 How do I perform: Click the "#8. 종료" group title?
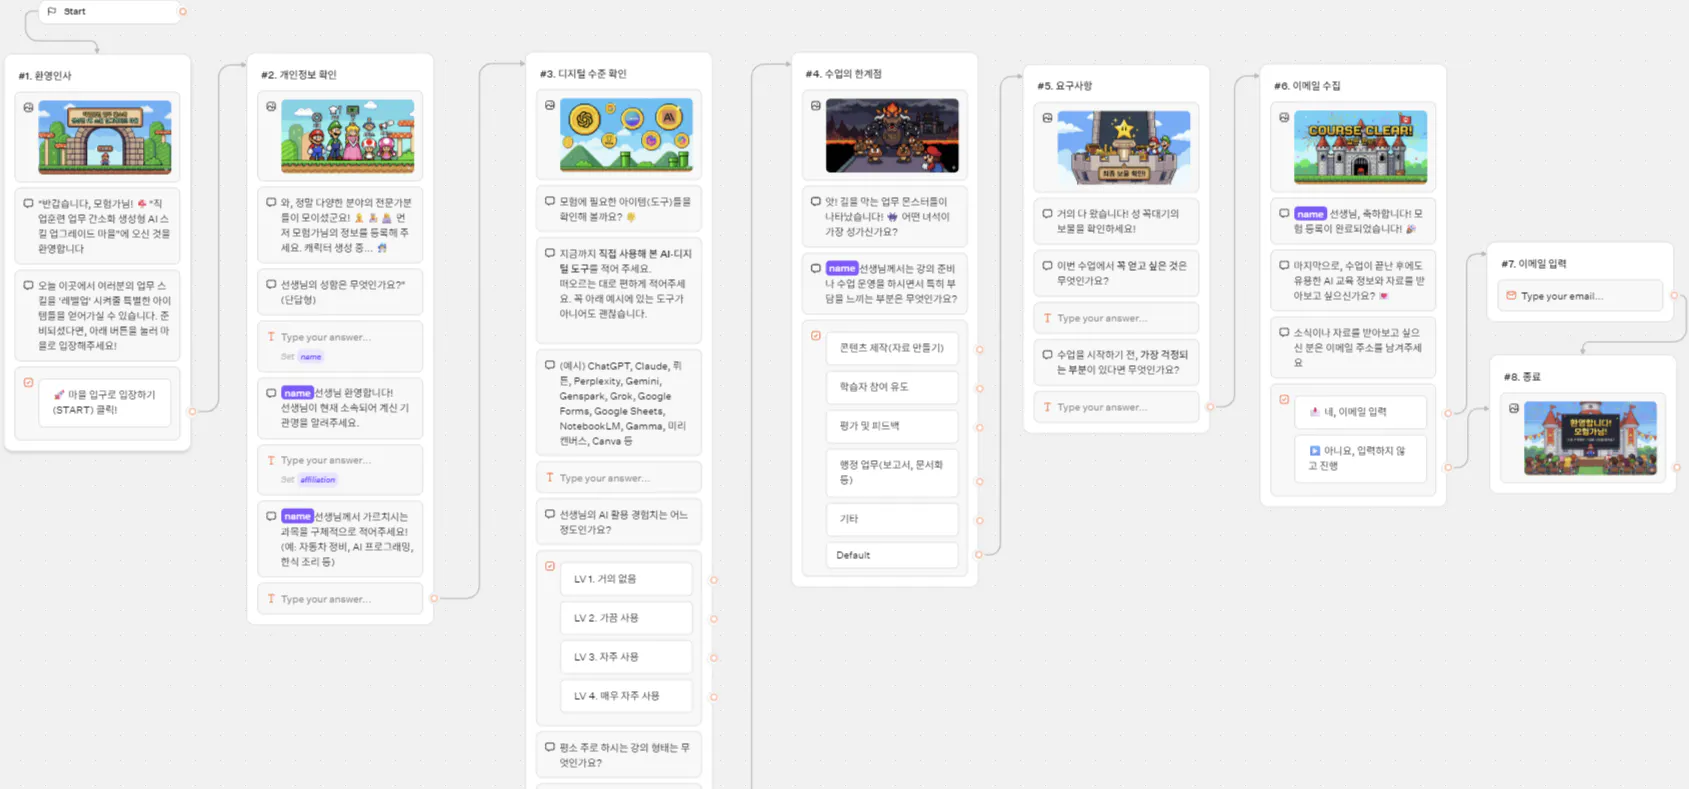[x=1522, y=377]
